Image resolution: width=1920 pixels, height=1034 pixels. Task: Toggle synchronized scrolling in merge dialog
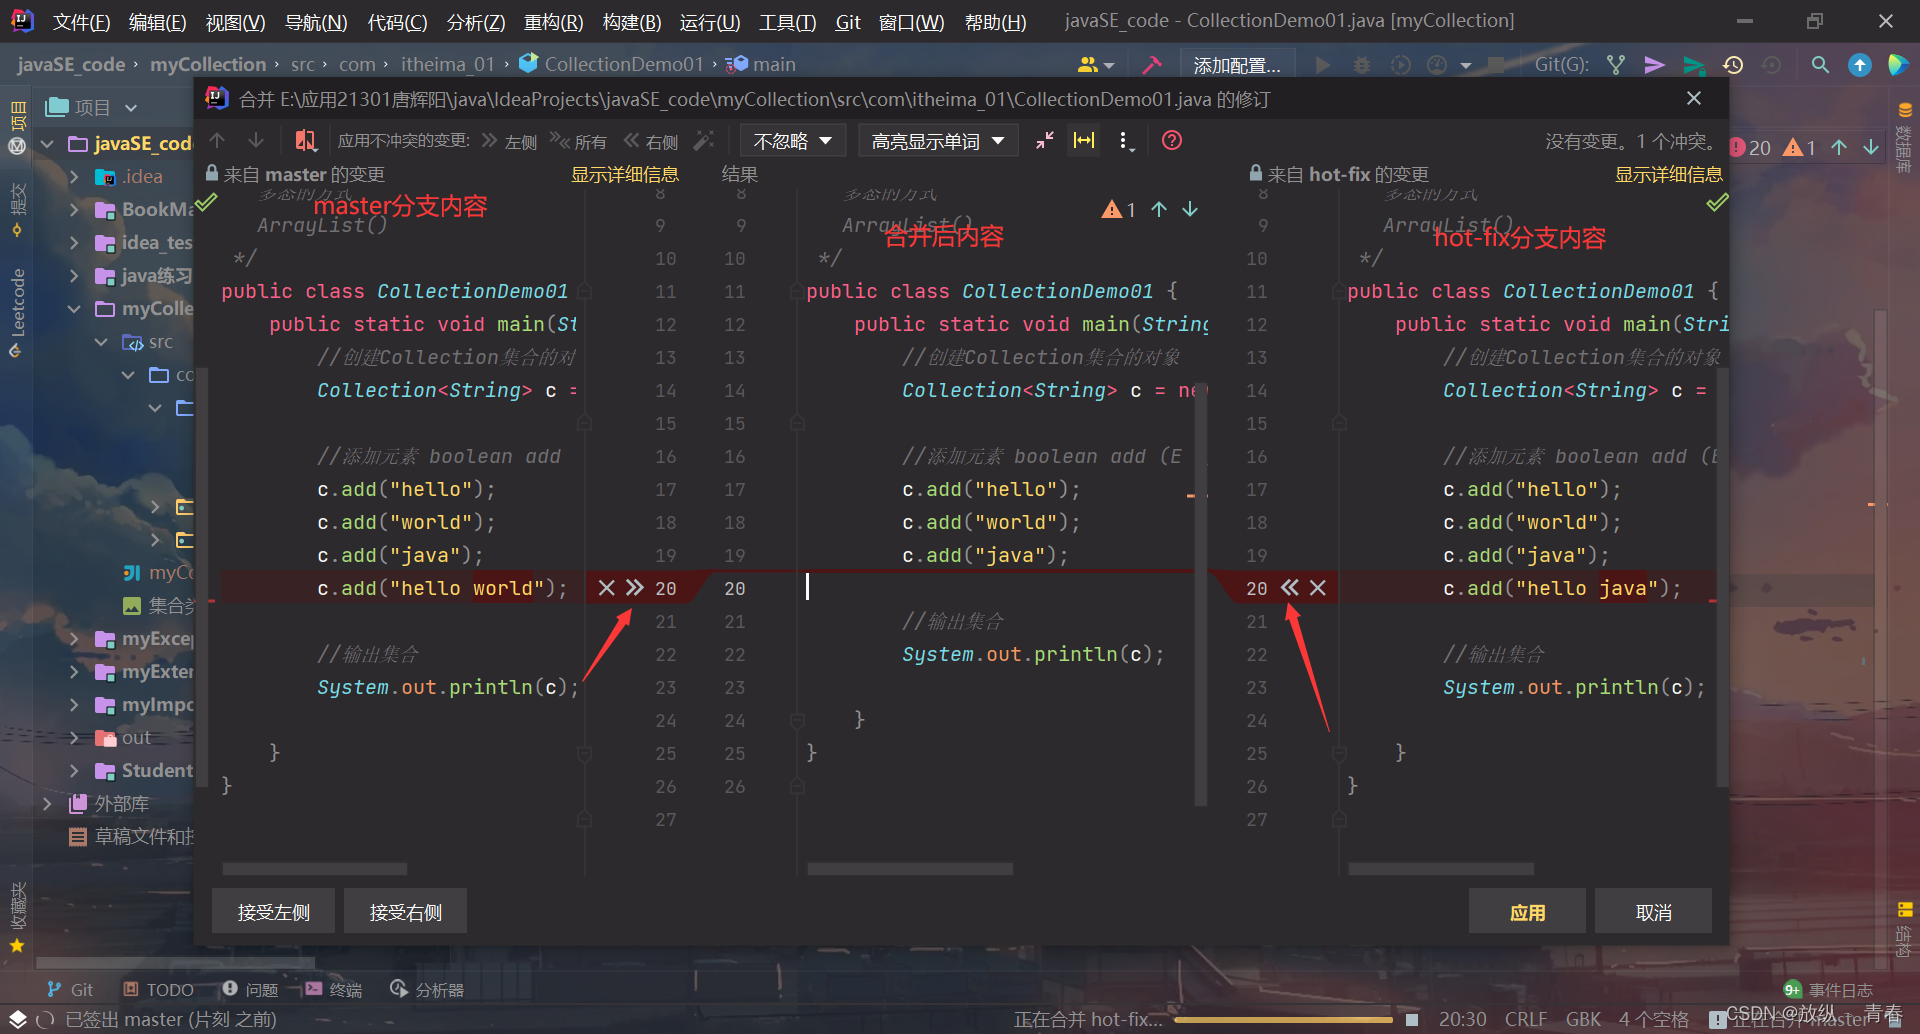click(x=1084, y=141)
